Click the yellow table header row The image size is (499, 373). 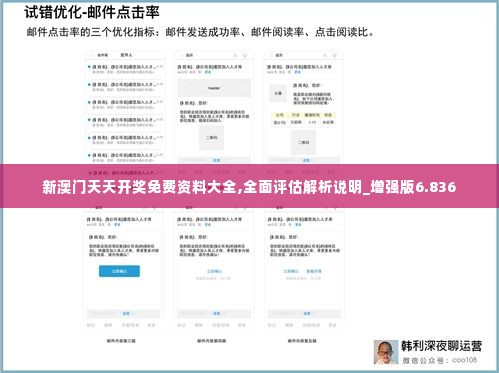(304, 115)
